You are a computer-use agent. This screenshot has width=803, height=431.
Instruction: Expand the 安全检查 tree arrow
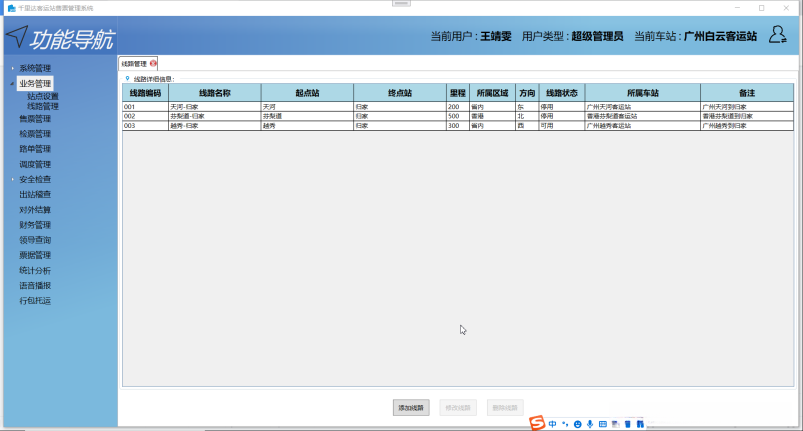pyautogui.click(x=13, y=179)
